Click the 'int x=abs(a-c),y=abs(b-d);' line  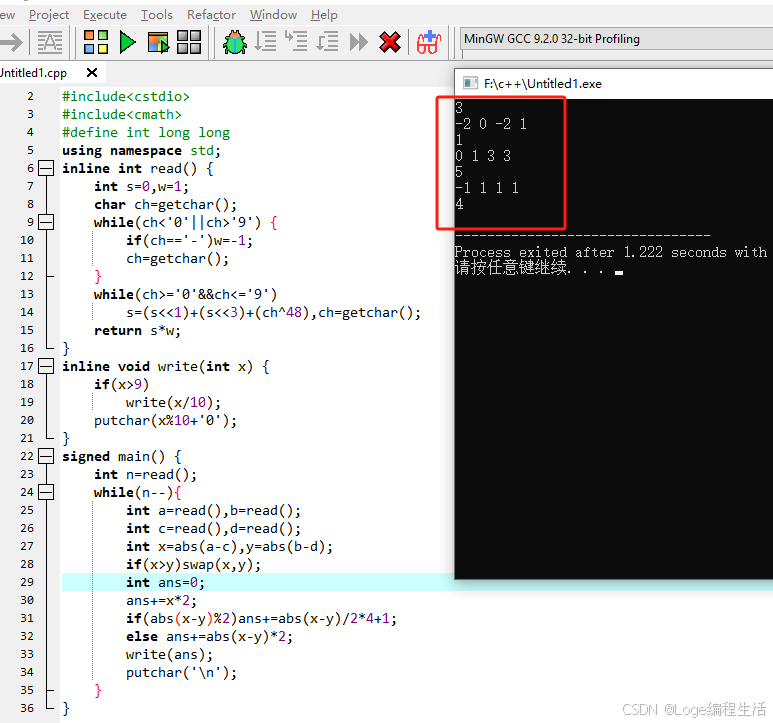[x=229, y=547]
